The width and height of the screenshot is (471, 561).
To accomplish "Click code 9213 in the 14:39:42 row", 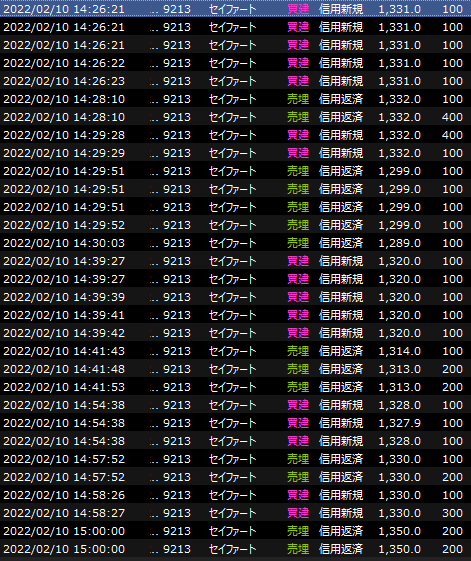I will [x=177, y=333].
